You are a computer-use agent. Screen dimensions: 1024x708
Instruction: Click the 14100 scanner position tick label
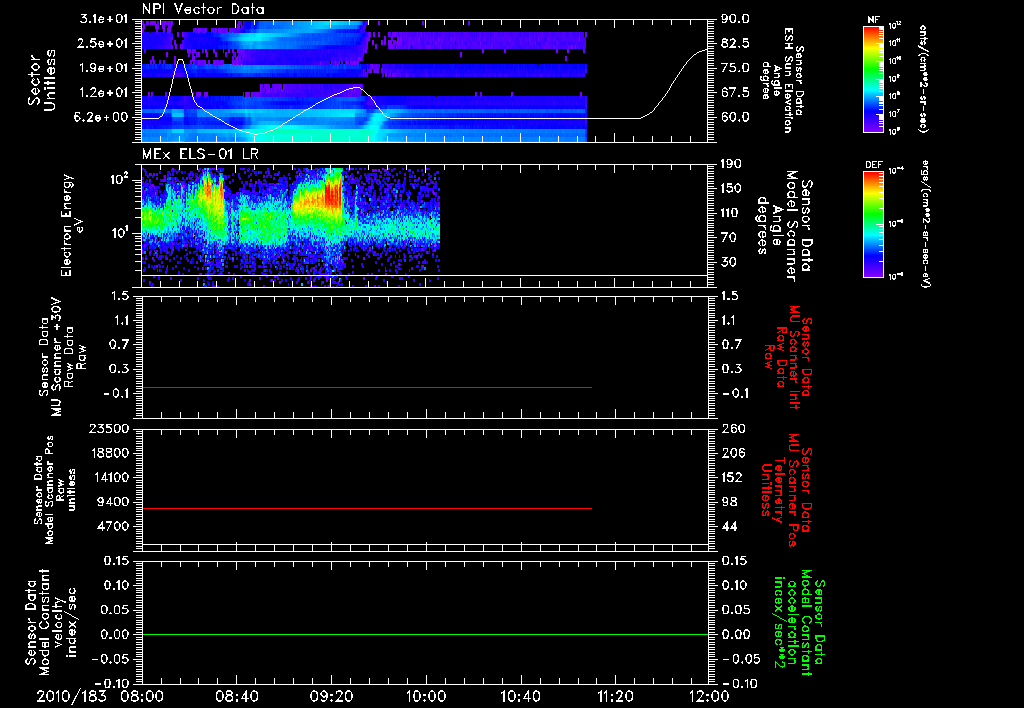tap(109, 477)
